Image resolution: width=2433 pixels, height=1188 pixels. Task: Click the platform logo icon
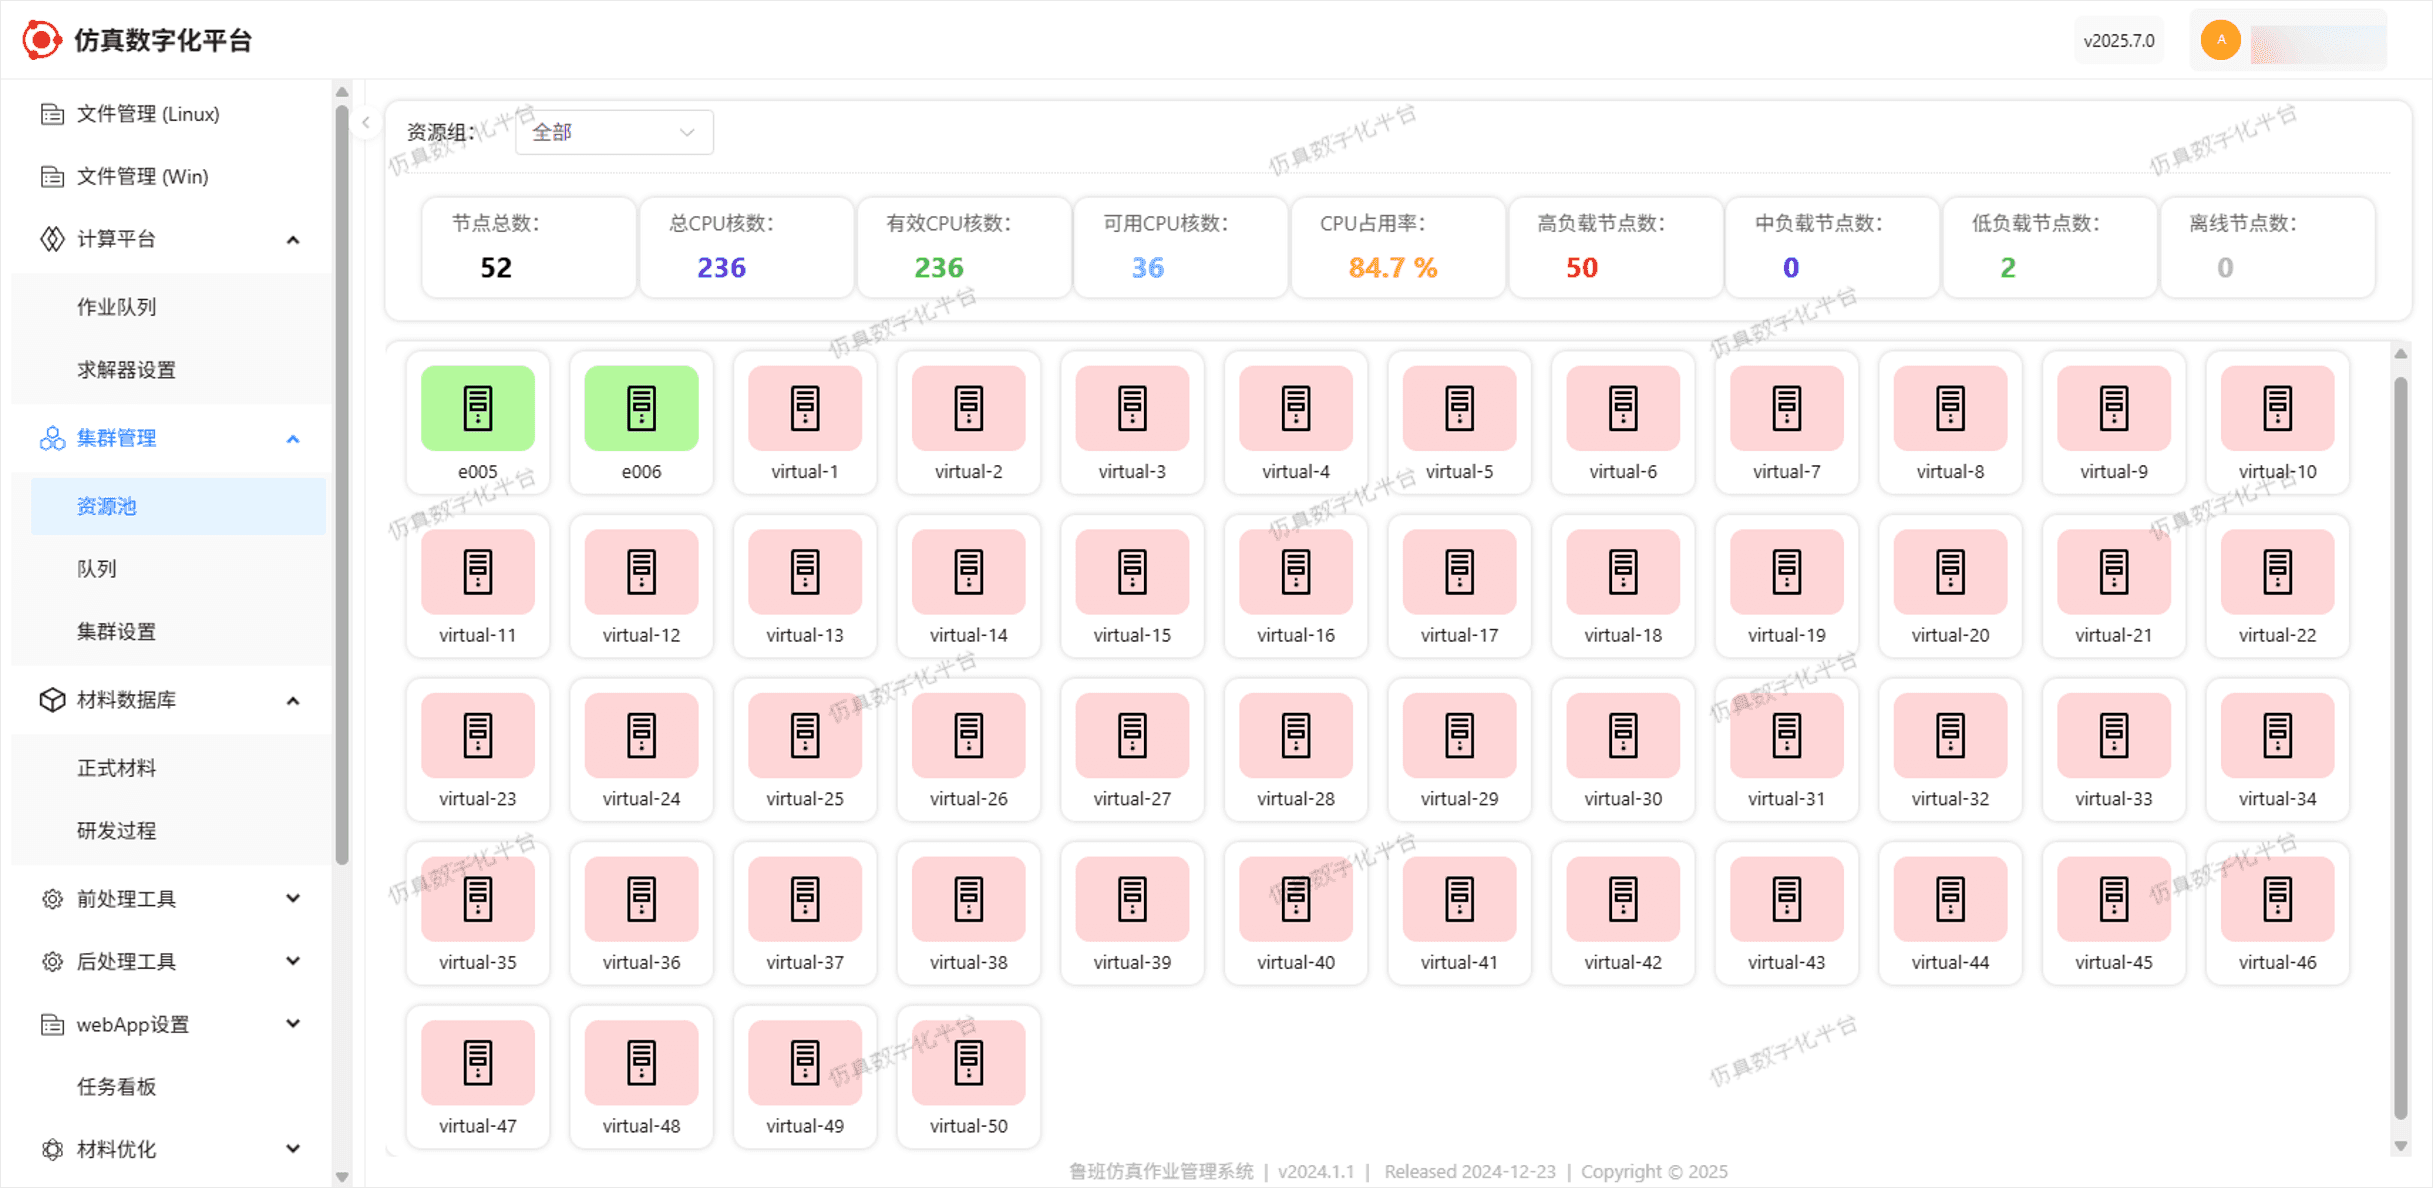[41, 40]
